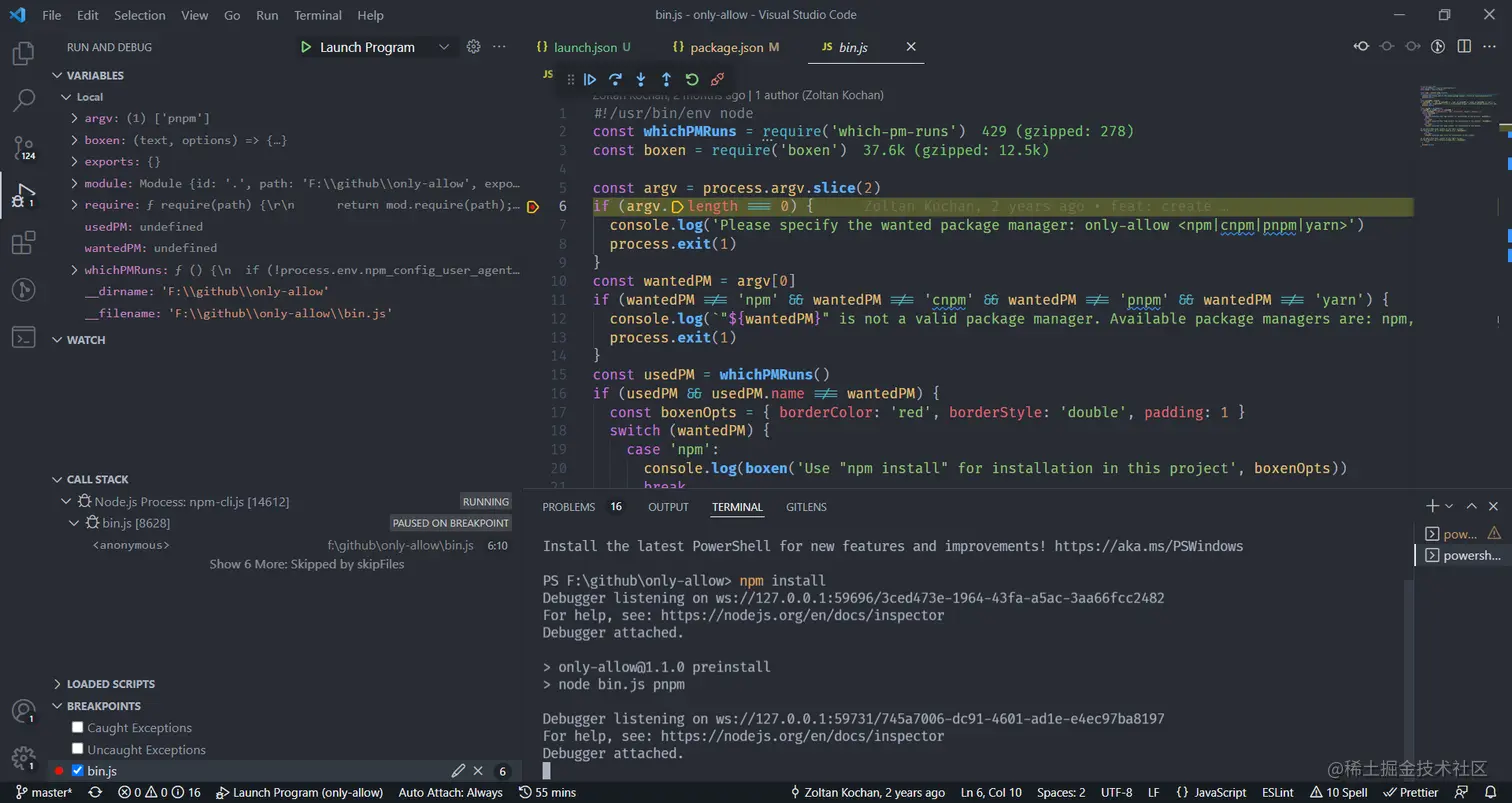This screenshot has width=1512, height=803.
Task: Close the bin.js editor tab
Action: click(911, 47)
